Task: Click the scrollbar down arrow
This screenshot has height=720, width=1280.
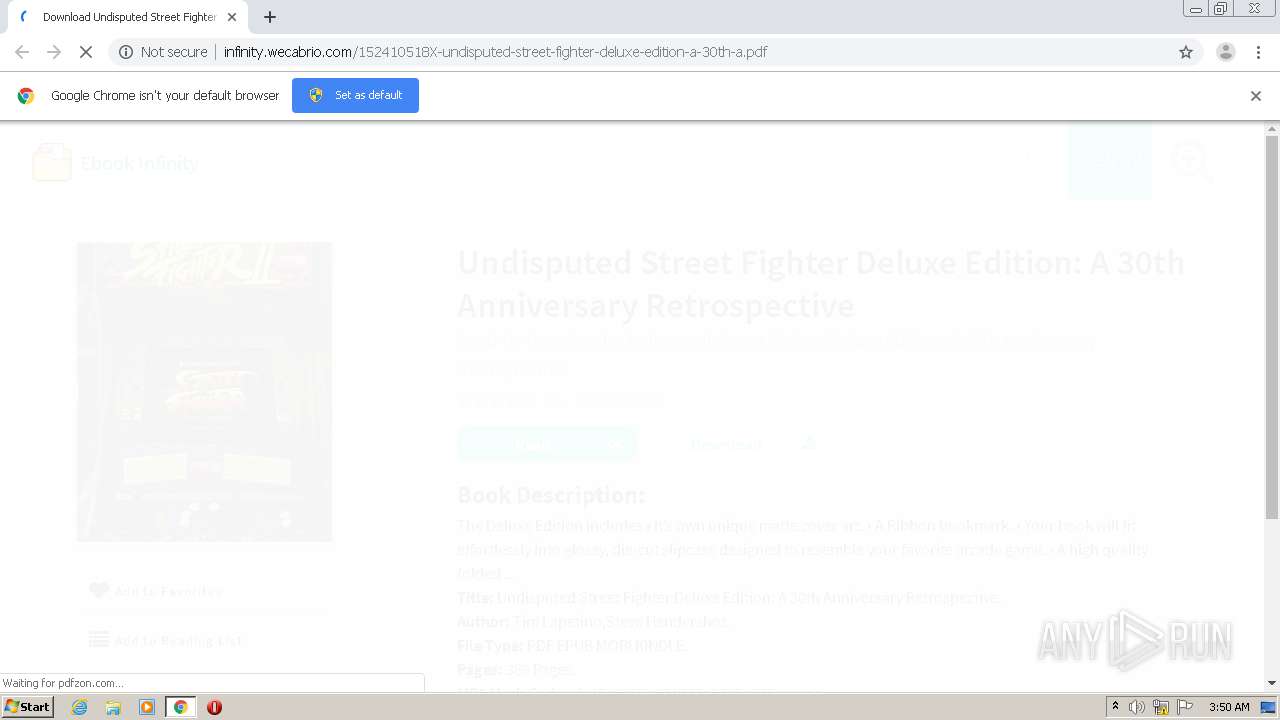Action: (1272, 683)
